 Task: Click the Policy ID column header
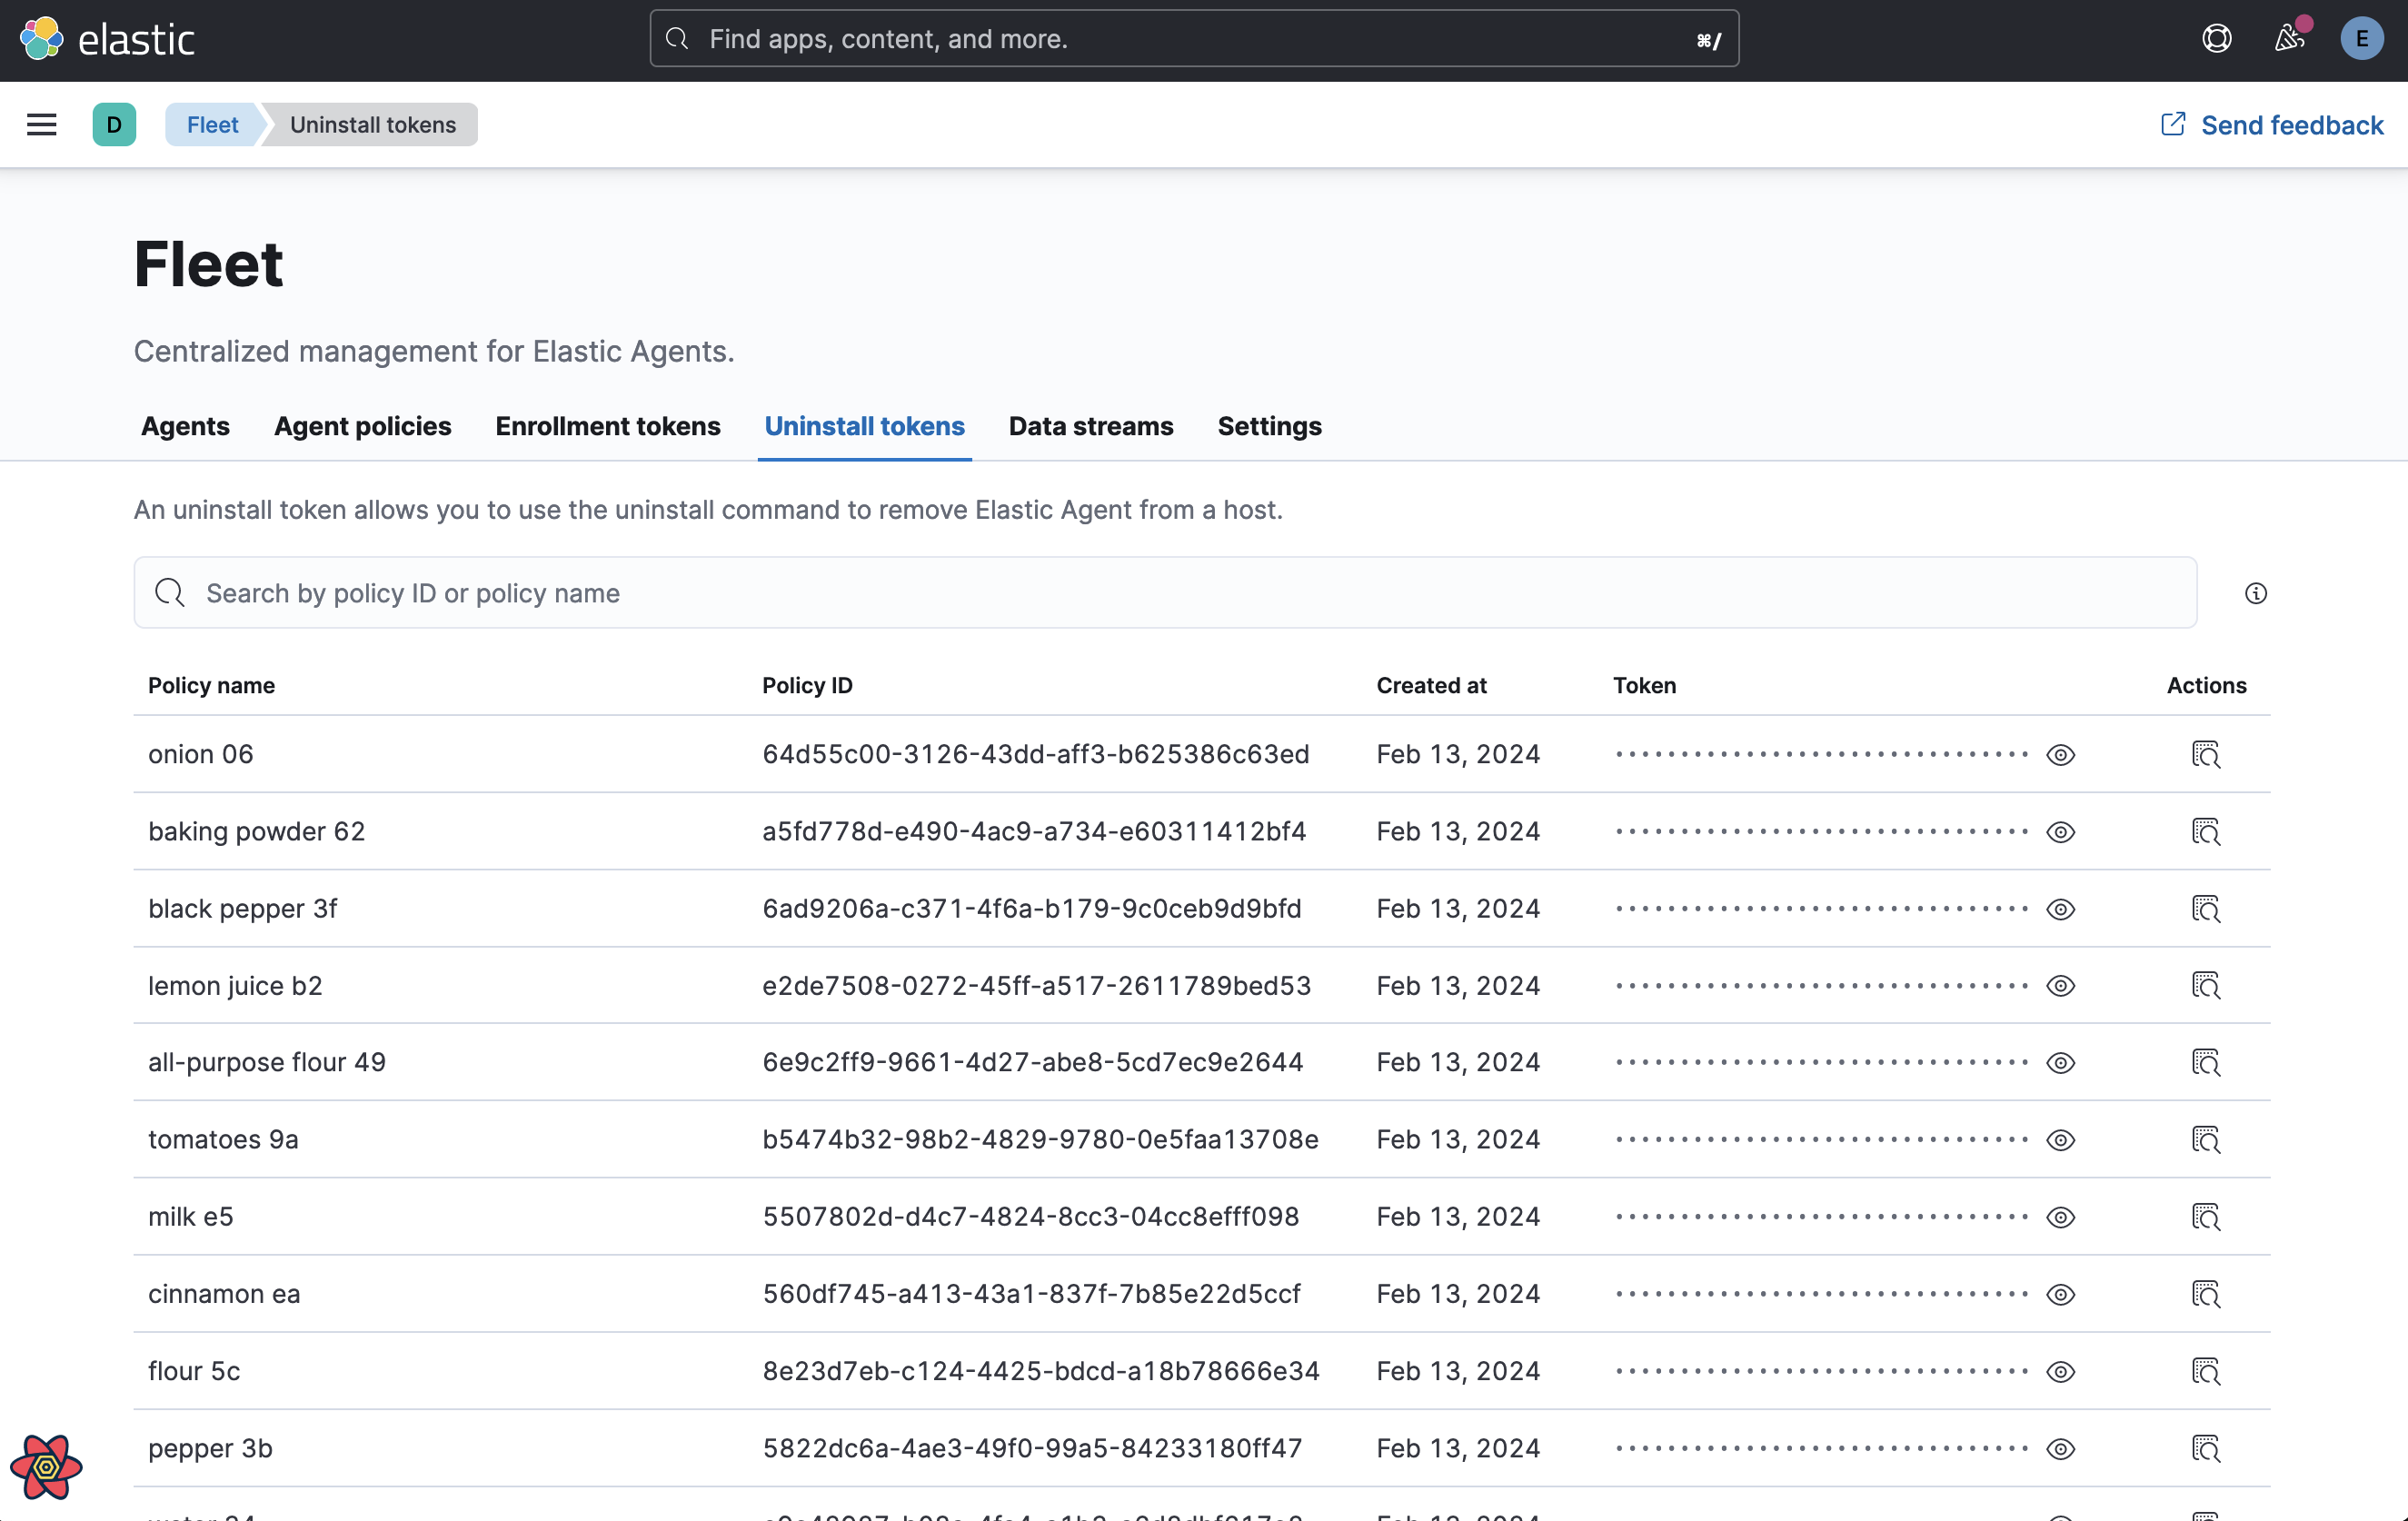pos(807,685)
